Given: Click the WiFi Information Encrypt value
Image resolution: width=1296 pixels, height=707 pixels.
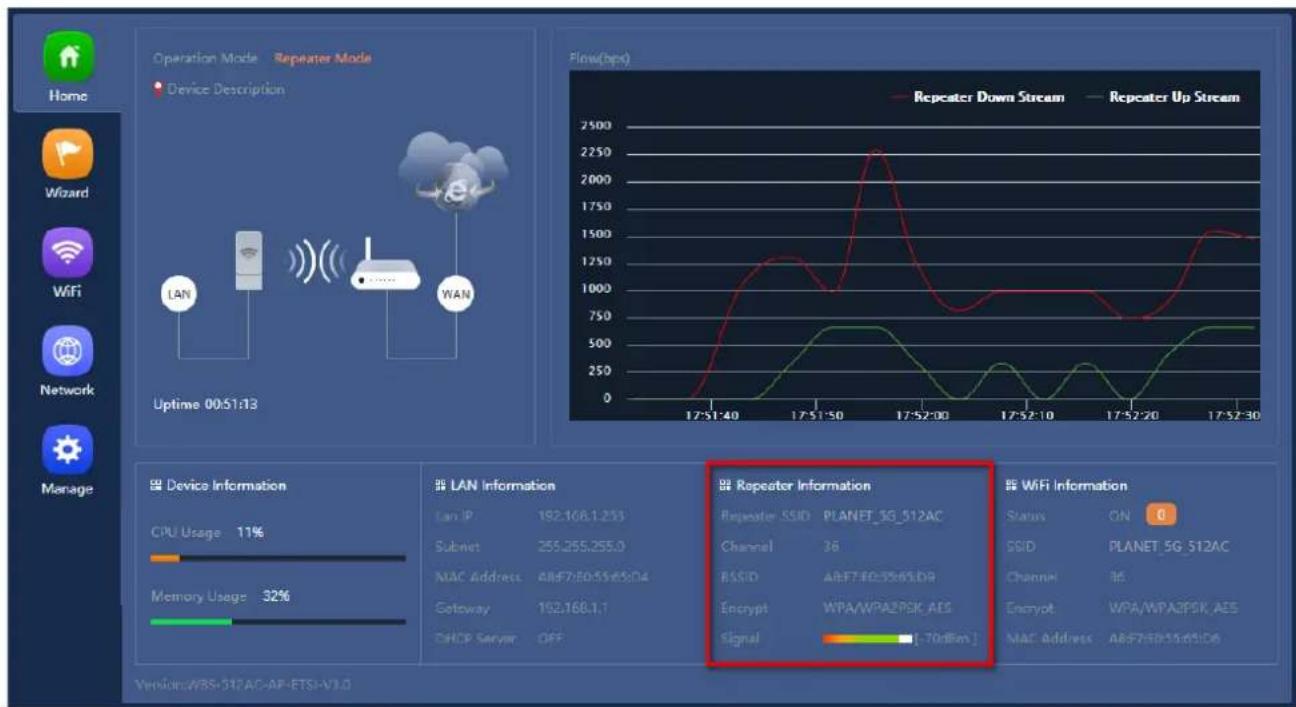Looking at the screenshot, I should click(x=1175, y=607).
